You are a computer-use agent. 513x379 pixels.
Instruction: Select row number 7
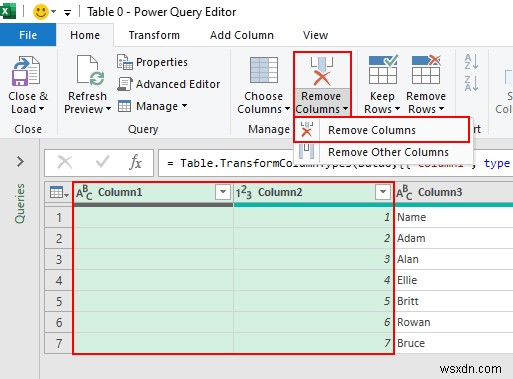coord(59,343)
